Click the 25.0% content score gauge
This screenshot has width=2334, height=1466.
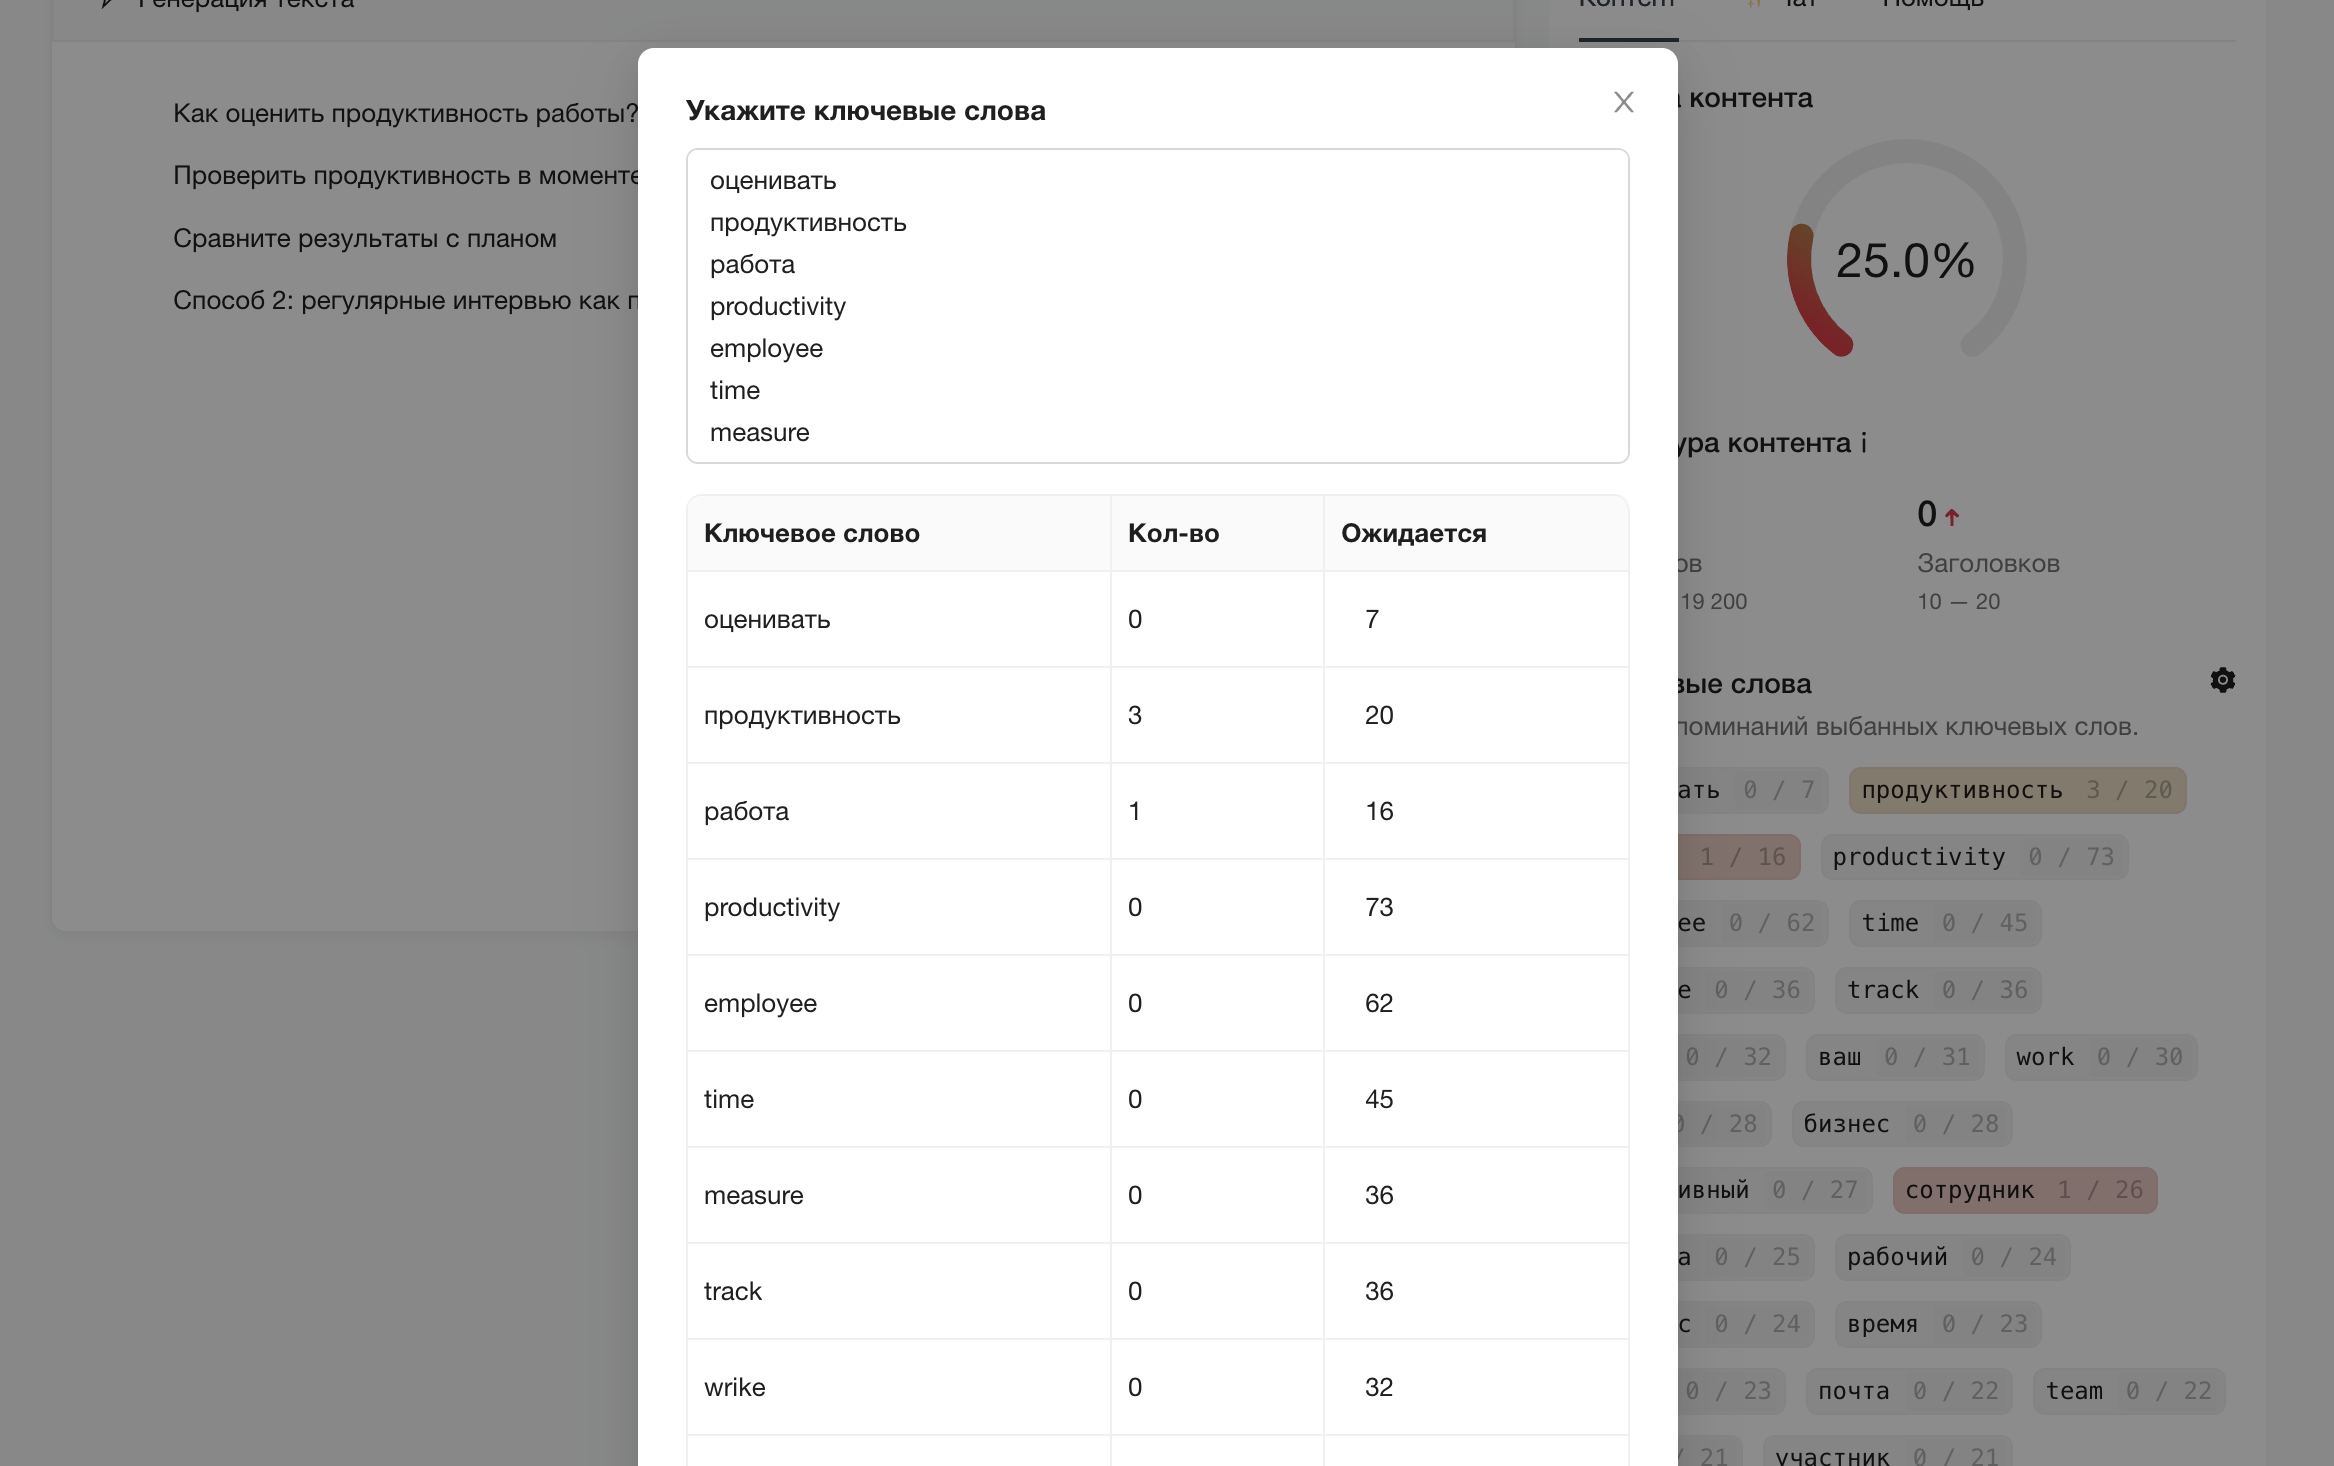click(x=1905, y=261)
